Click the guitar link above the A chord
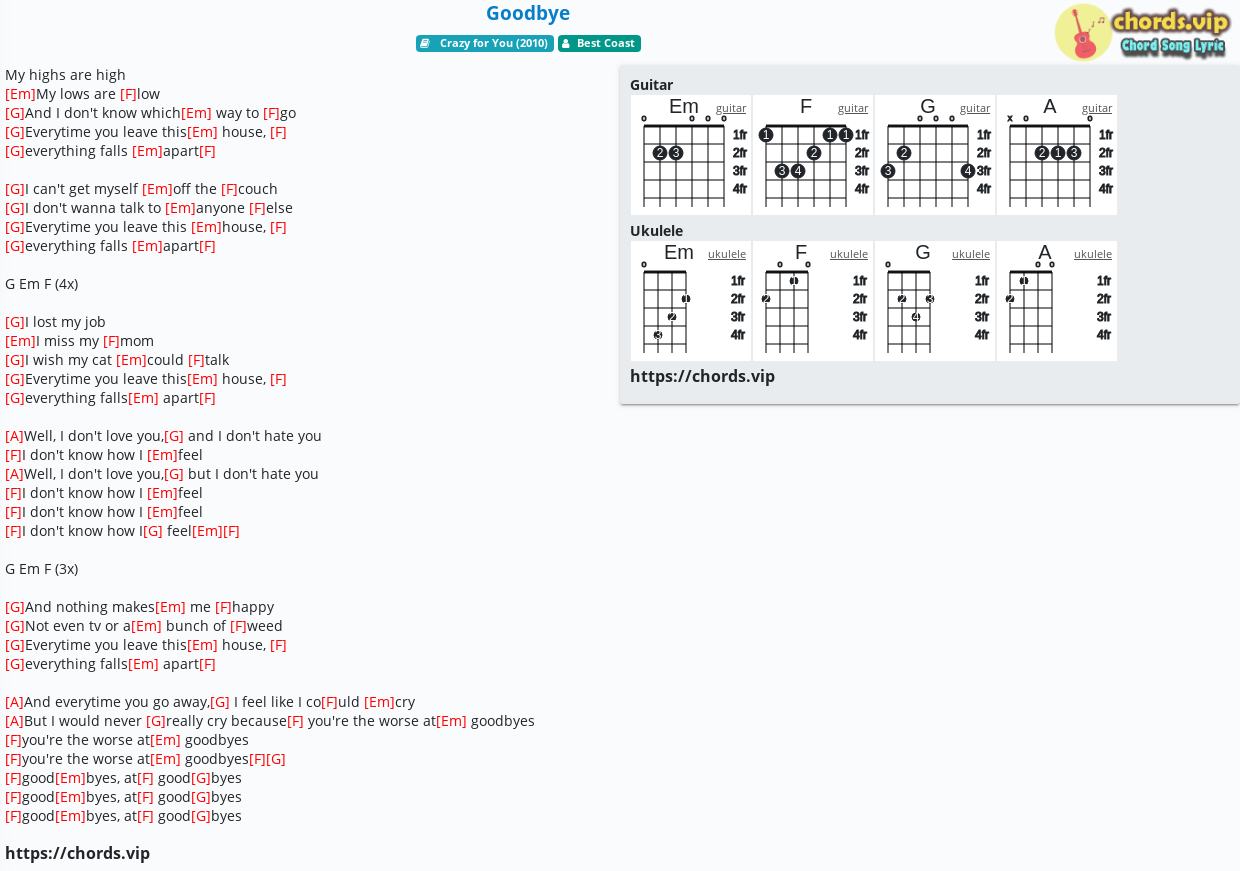This screenshot has width=1240, height=871. point(1097,108)
